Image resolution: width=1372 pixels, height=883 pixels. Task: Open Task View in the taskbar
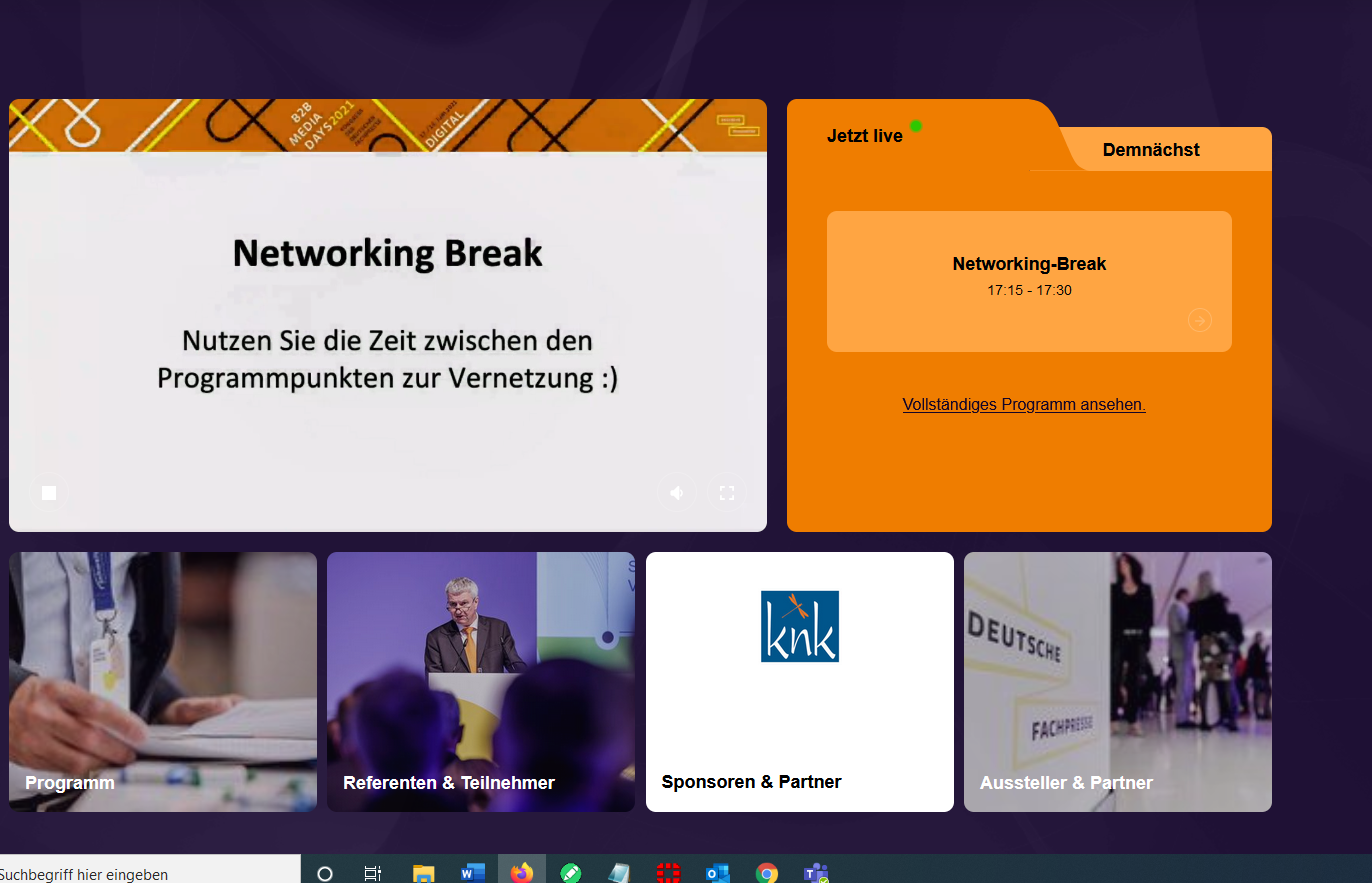[373, 874]
